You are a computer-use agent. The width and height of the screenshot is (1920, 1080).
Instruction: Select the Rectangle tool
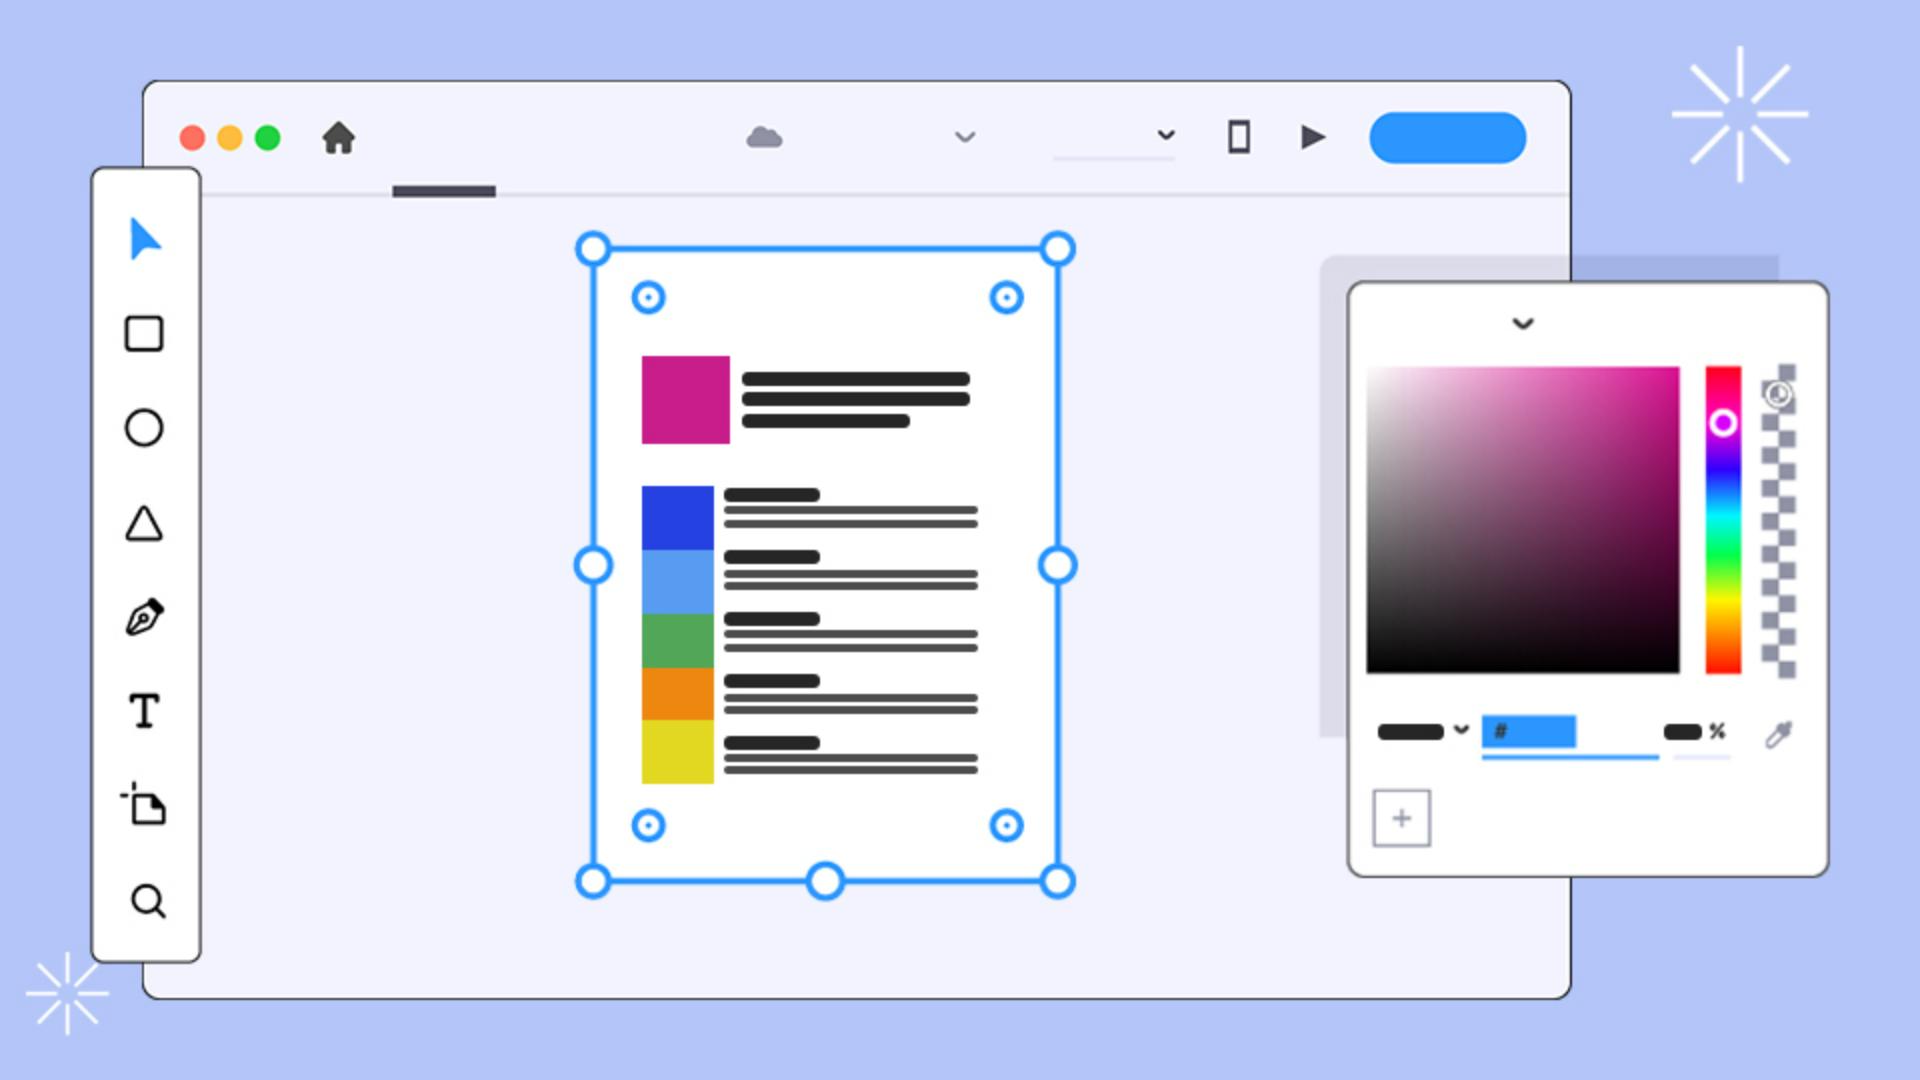(x=144, y=334)
